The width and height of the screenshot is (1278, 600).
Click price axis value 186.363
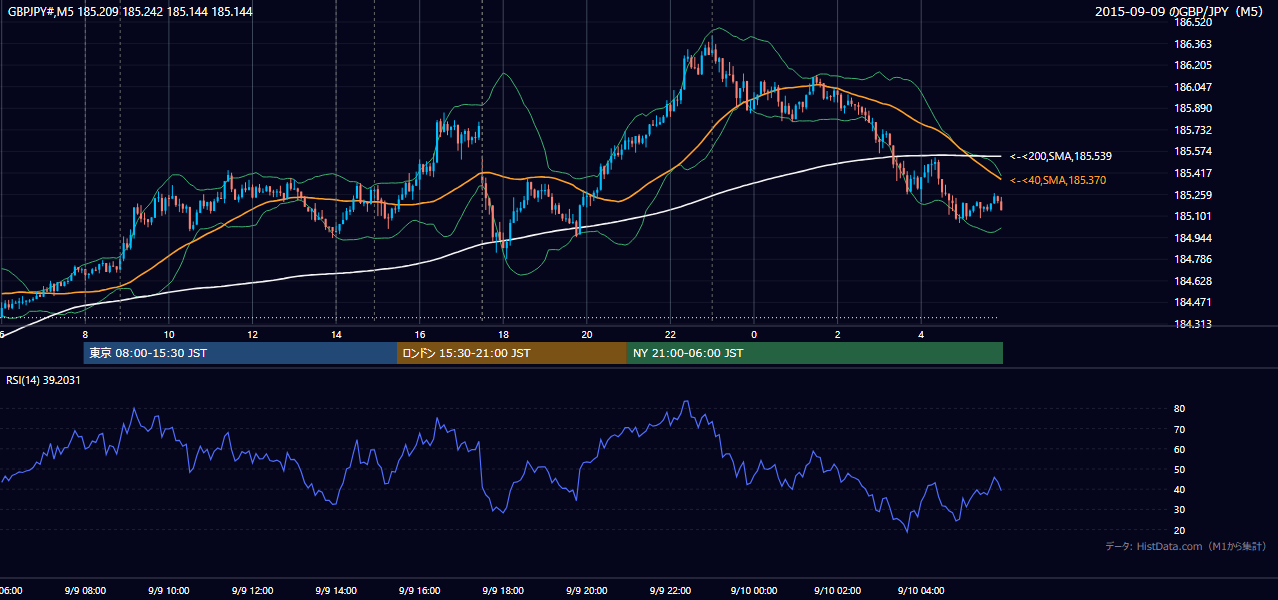pos(1193,44)
